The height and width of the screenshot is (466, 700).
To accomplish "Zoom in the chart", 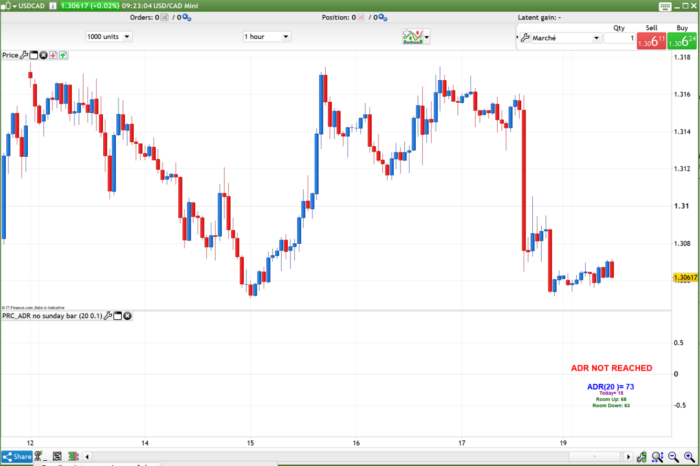I will tap(689, 457).
